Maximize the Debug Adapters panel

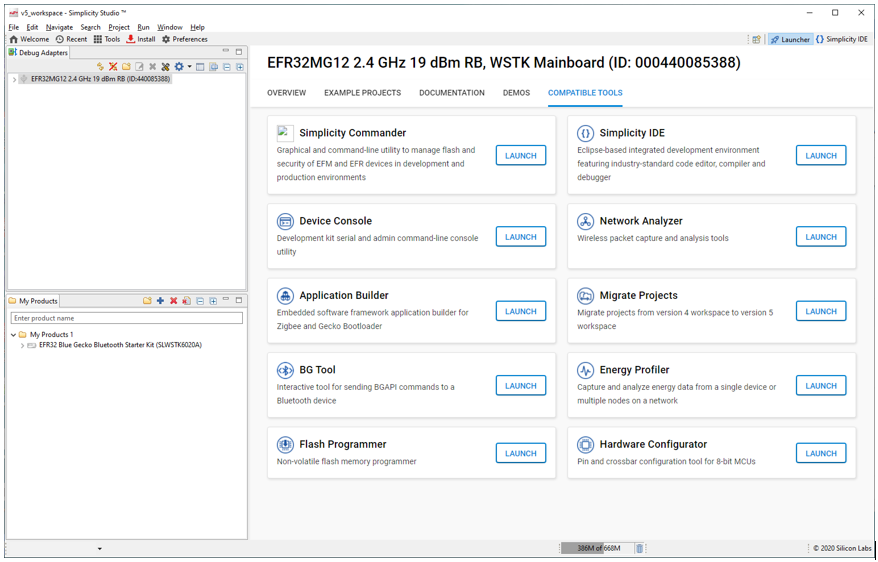click(x=239, y=51)
